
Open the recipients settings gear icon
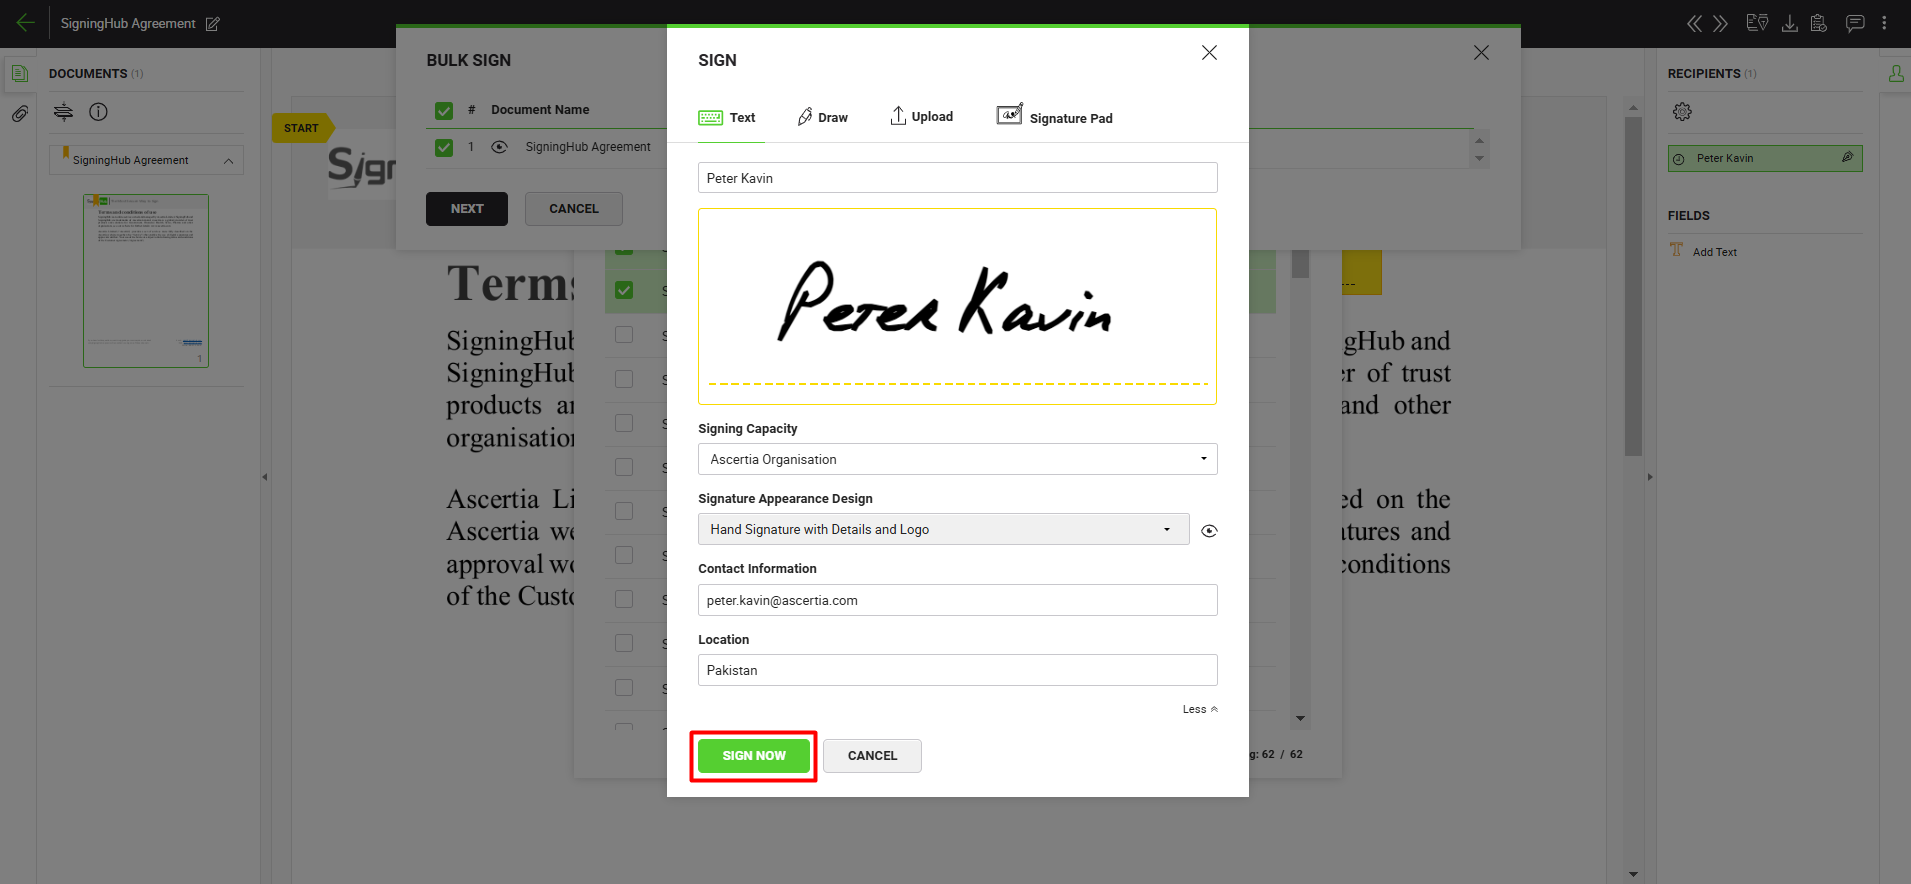1682,112
